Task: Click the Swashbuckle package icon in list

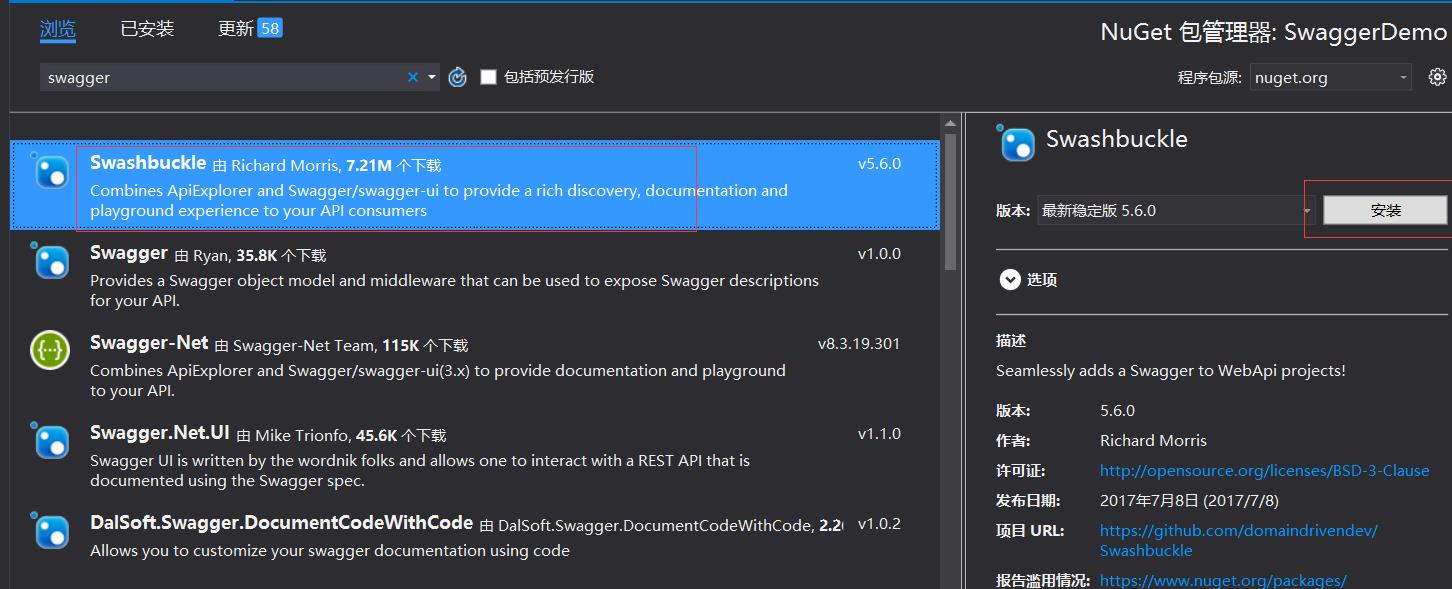Action: pos(51,172)
